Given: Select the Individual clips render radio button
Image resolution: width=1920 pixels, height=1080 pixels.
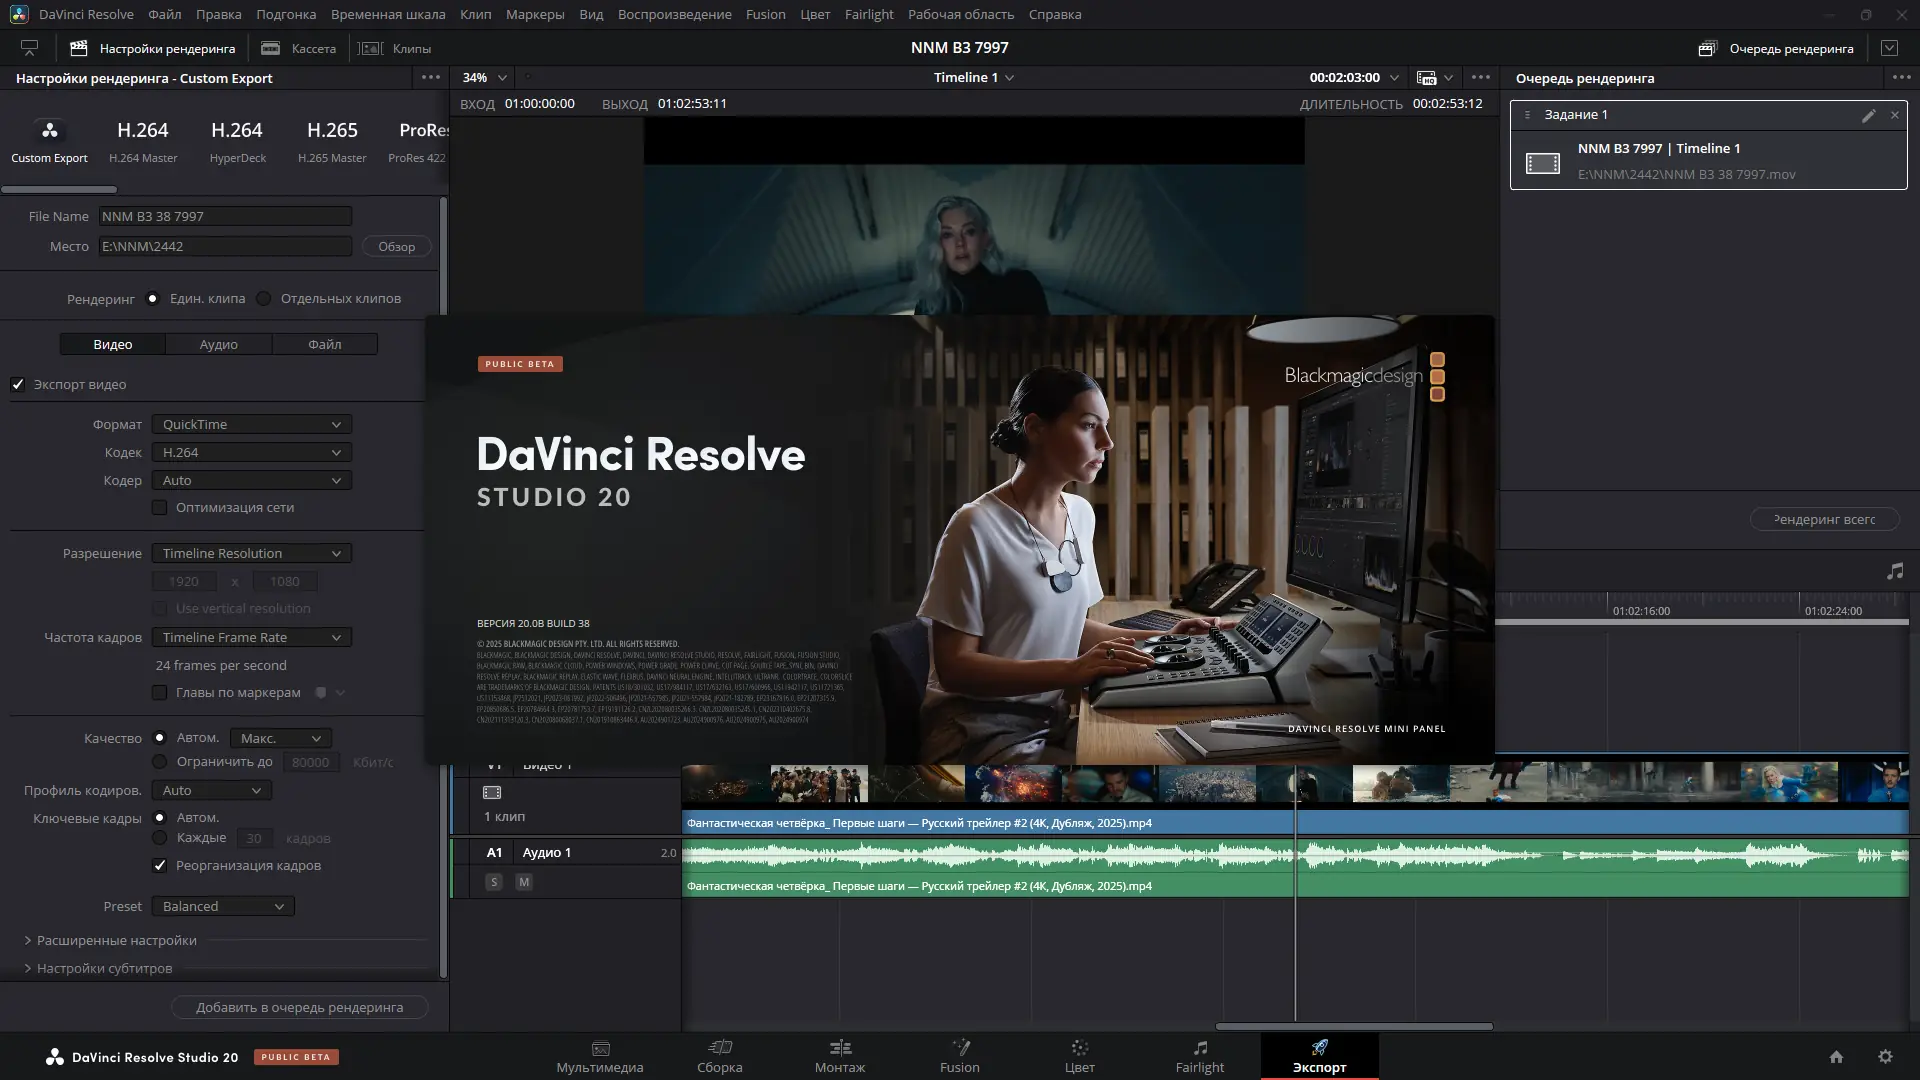Looking at the screenshot, I should [x=264, y=299].
